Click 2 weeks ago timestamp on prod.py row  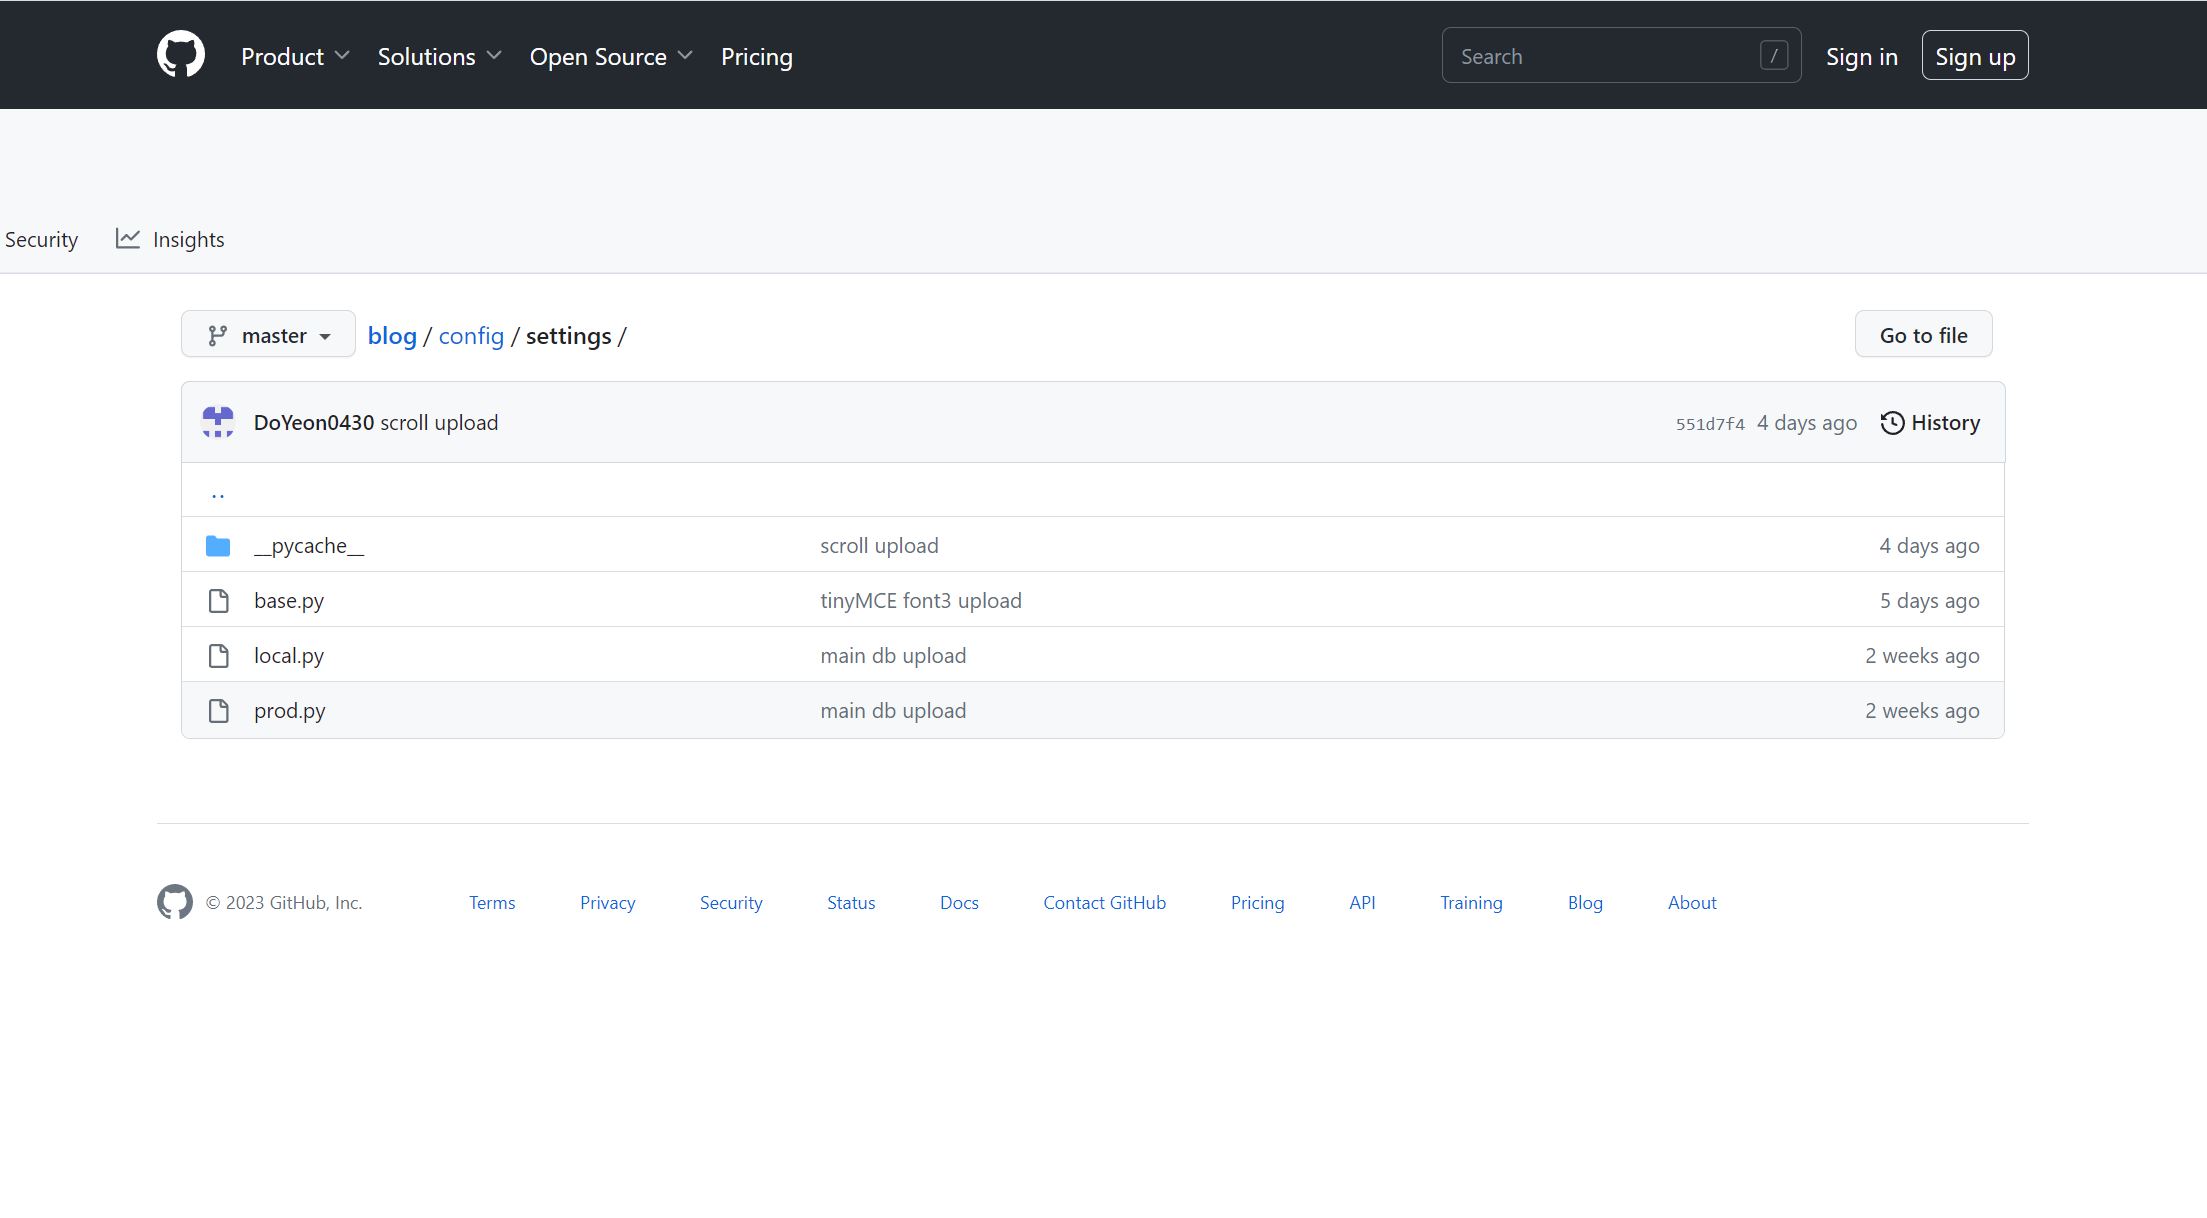(x=1922, y=710)
